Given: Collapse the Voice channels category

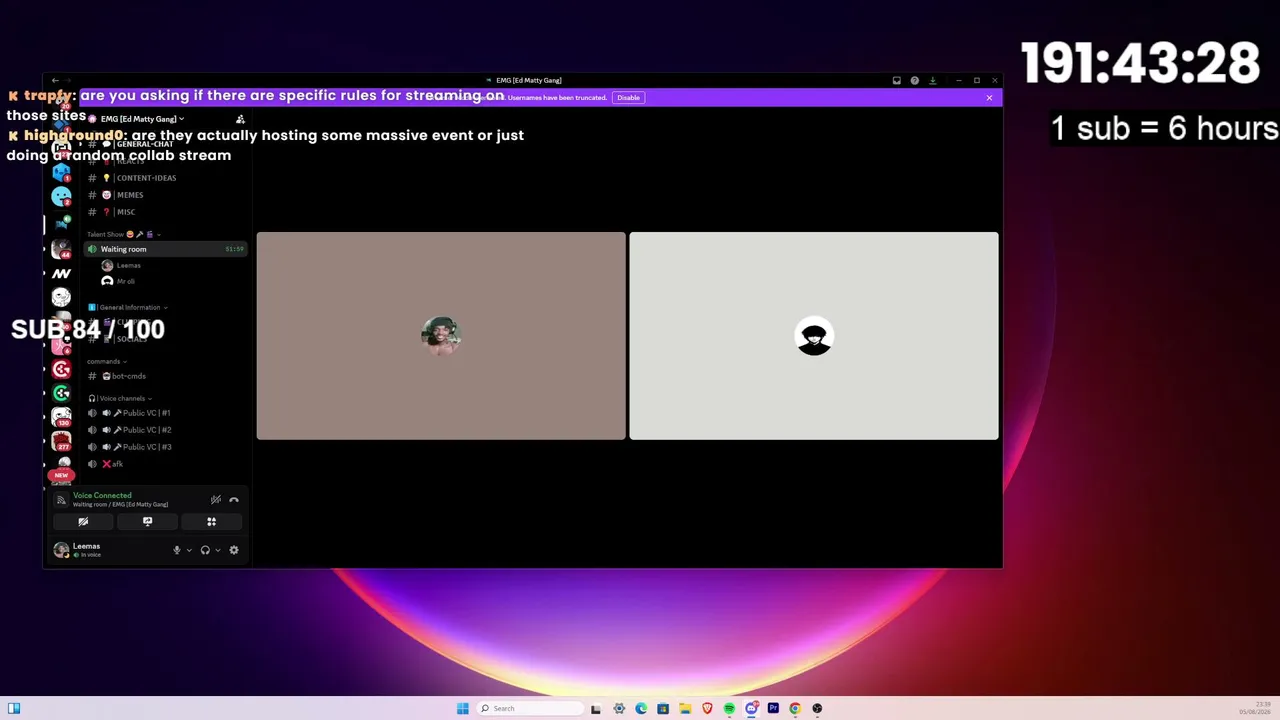Looking at the screenshot, I should coord(120,398).
